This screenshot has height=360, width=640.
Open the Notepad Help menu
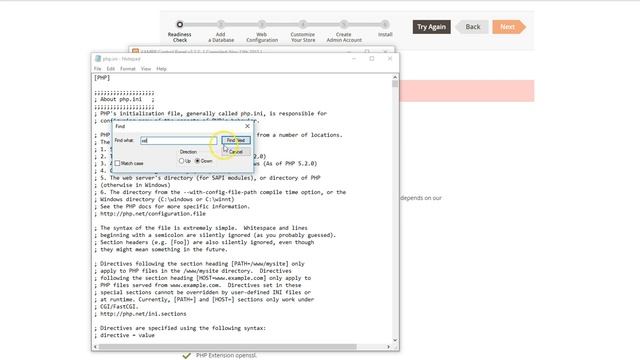[162, 69]
